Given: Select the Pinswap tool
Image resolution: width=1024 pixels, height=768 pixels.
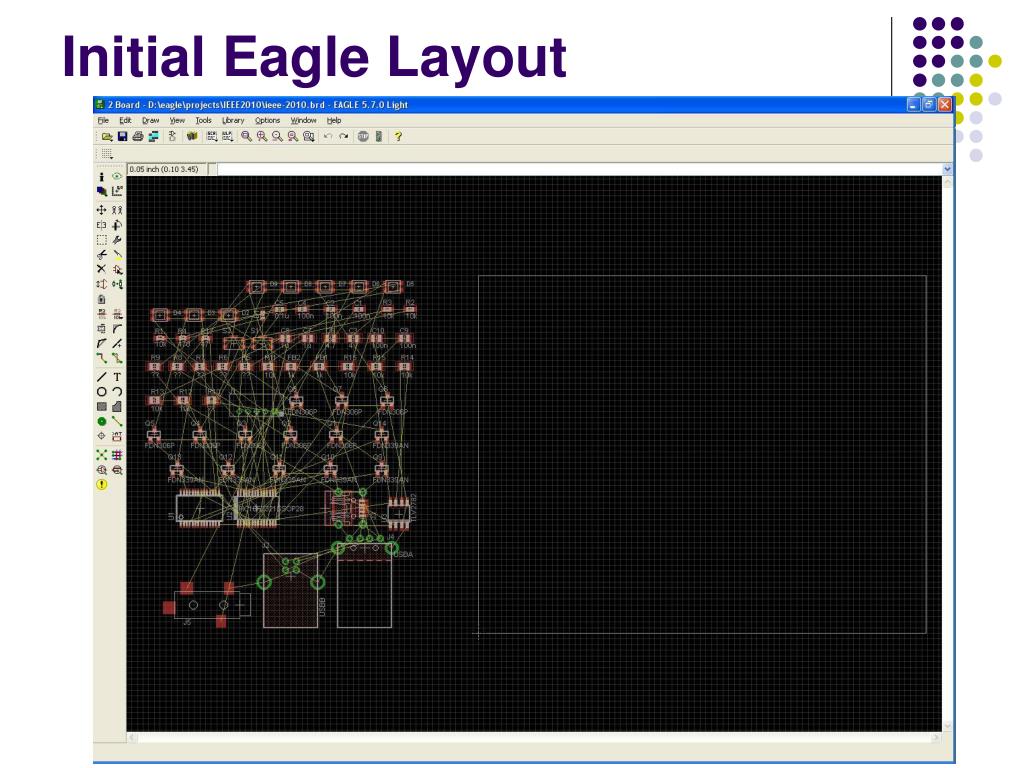Looking at the screenshot, I should (x=101, y=284).
